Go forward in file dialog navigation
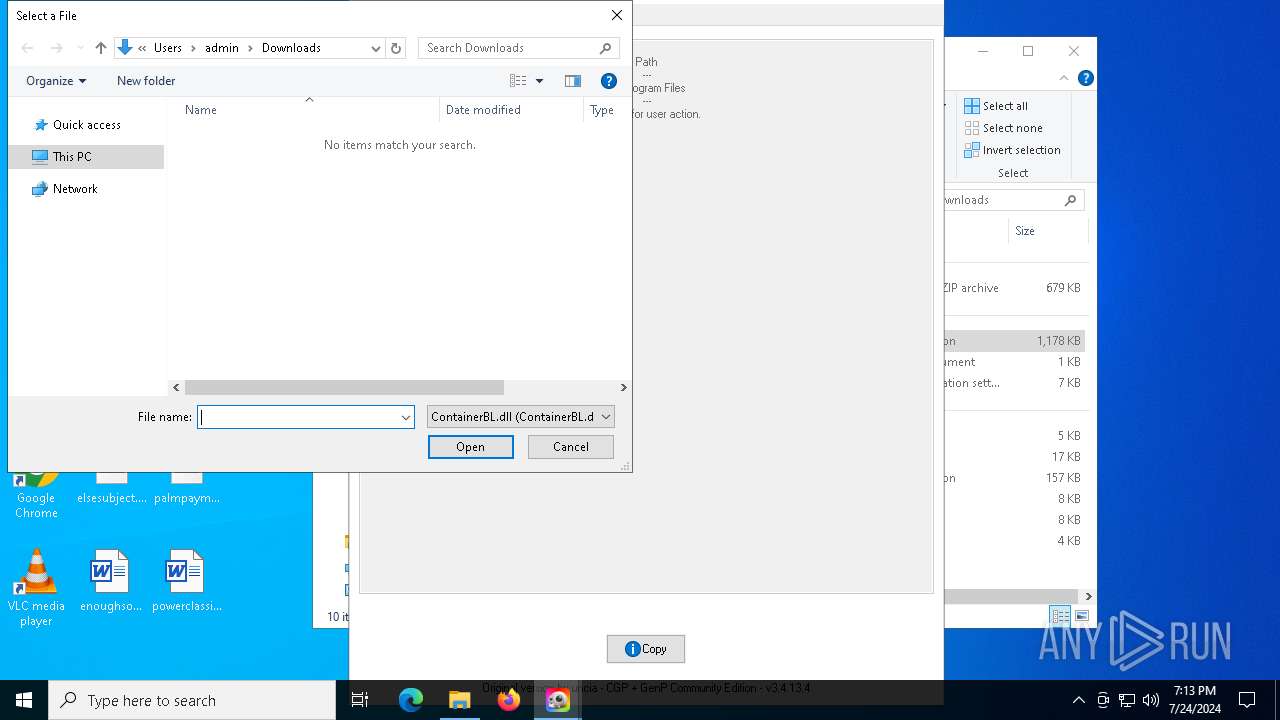 57,48
